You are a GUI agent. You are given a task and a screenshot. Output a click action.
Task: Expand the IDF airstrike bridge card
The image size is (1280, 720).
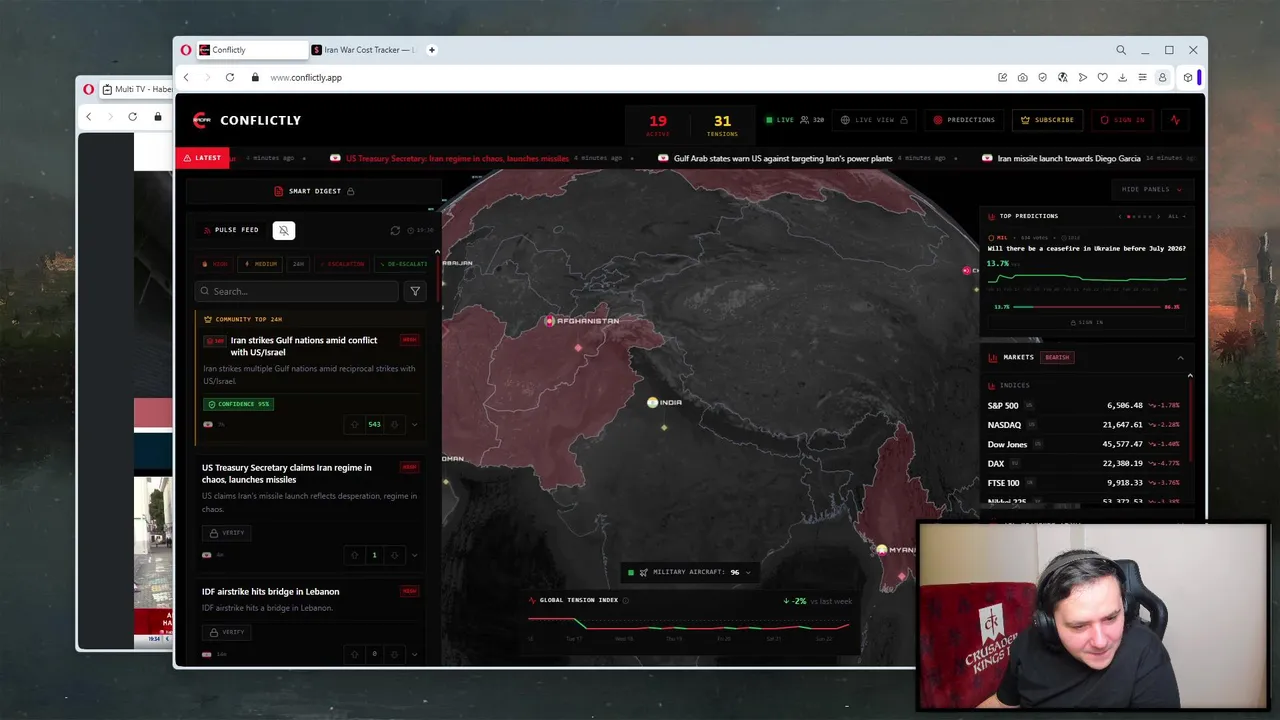414,654
